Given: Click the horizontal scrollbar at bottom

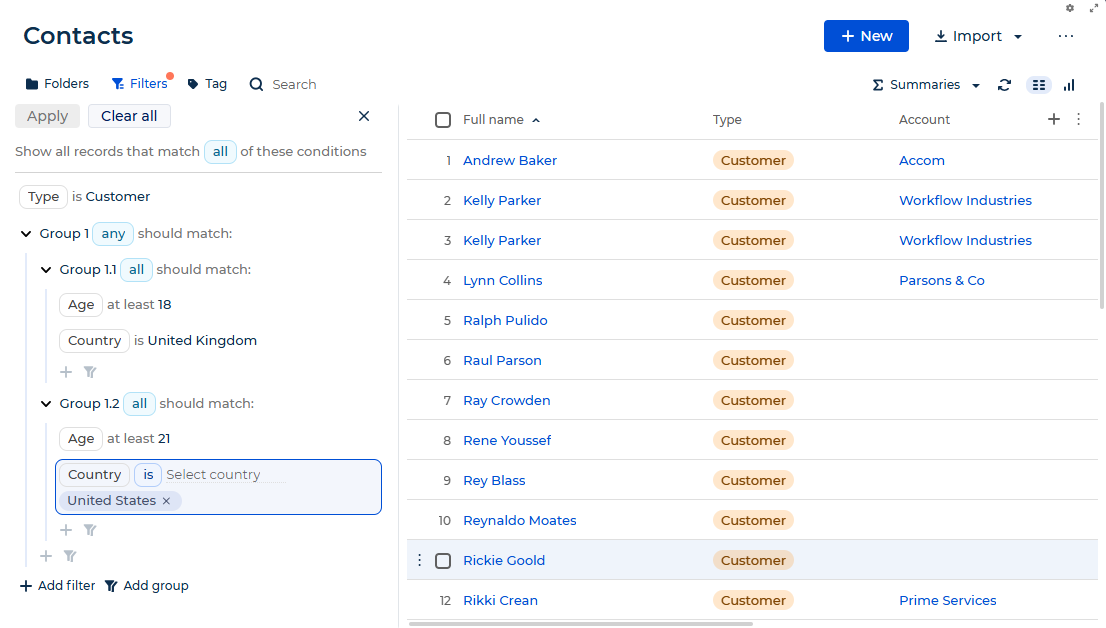Looking at the screenshot, I should point(581,624).
